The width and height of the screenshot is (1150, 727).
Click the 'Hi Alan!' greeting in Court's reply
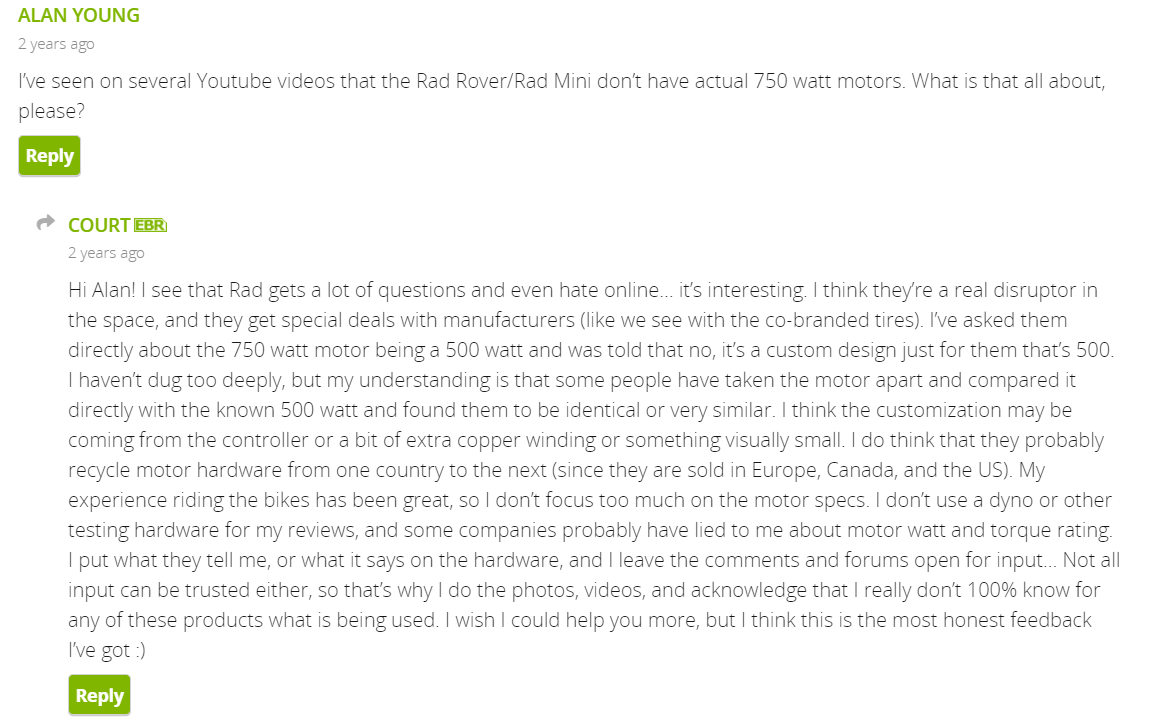pos(102,290)
